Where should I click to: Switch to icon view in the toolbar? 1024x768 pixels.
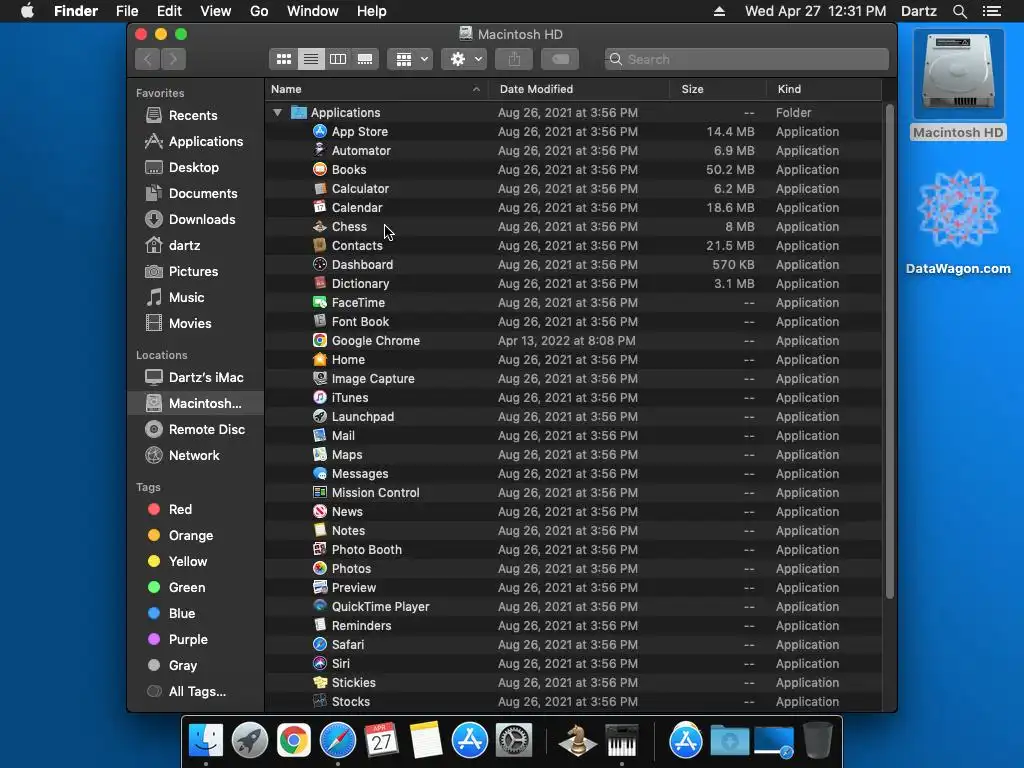click(283, 59)
